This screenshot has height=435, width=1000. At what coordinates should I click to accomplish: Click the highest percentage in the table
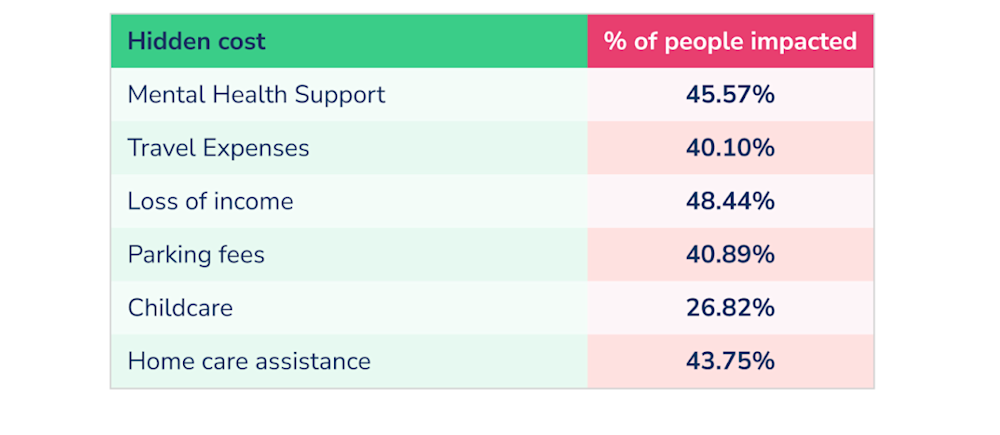pos(730,201)
